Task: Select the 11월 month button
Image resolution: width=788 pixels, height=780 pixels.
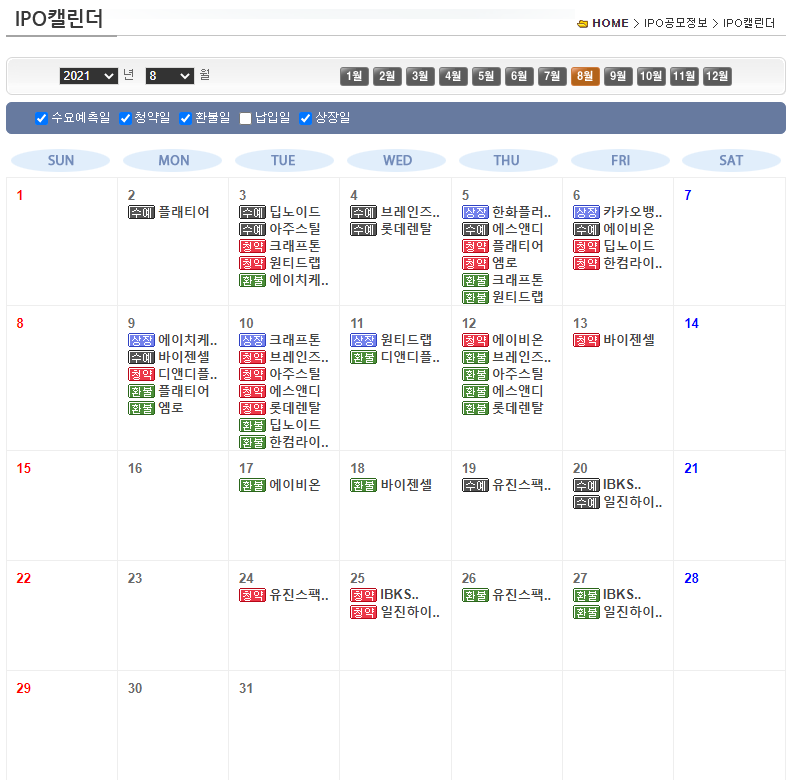Action: 684,76
